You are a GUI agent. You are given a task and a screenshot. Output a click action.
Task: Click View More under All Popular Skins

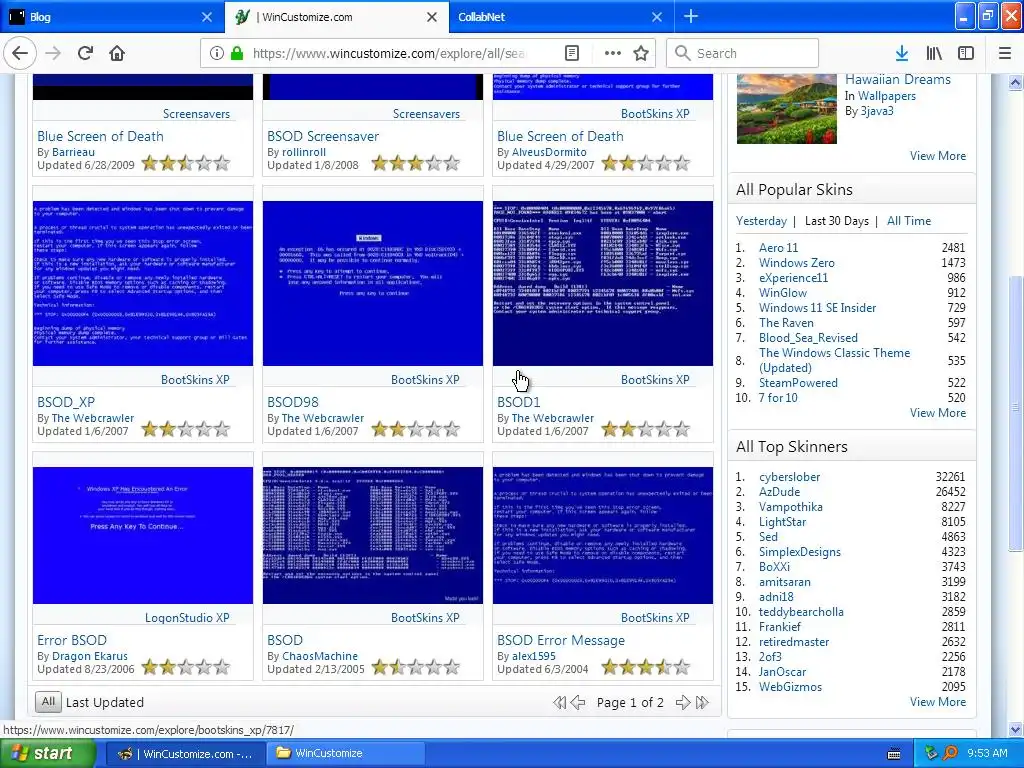pyautogui.click(x=938, y=413)
